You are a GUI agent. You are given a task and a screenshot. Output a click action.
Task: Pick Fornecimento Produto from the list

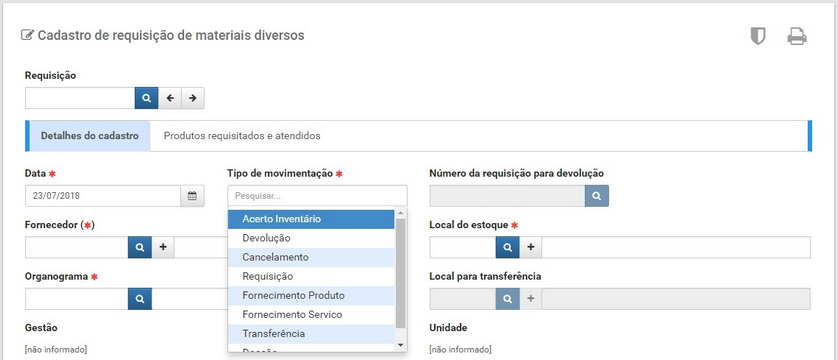tap(311, 296)
